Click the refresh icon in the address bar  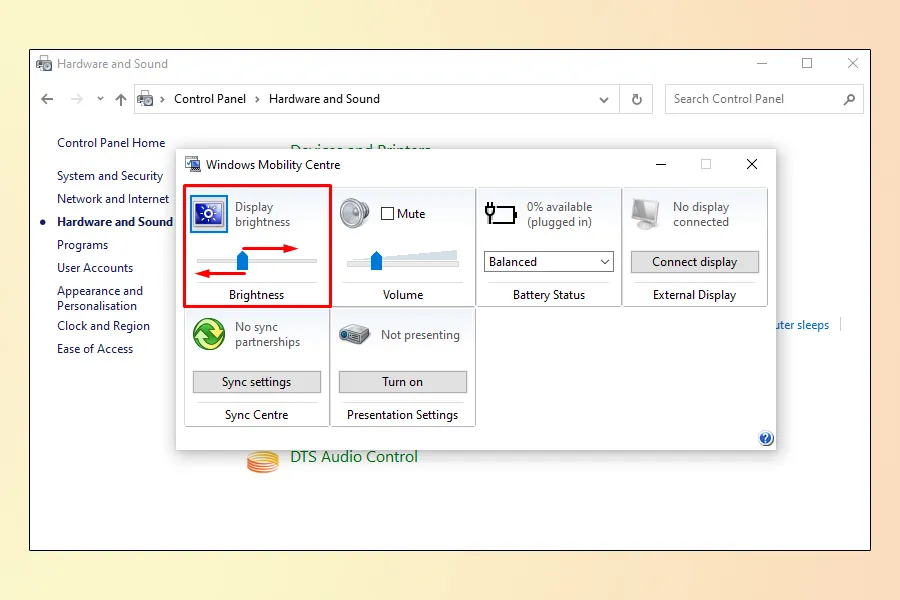tap(637, 99)
